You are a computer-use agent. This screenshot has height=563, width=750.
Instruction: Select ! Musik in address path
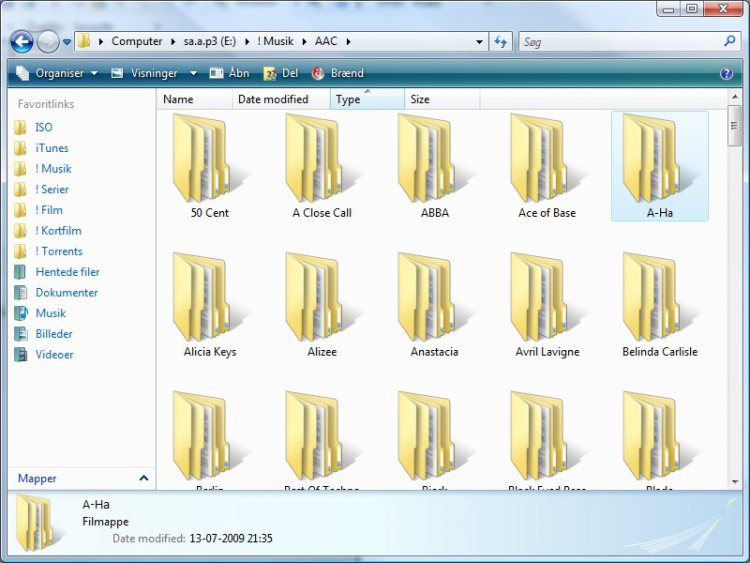coord(276,41)
